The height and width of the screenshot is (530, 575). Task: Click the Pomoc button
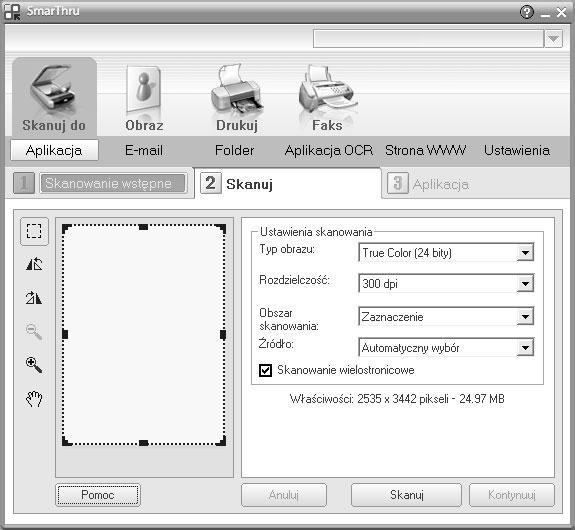point(98,495)
